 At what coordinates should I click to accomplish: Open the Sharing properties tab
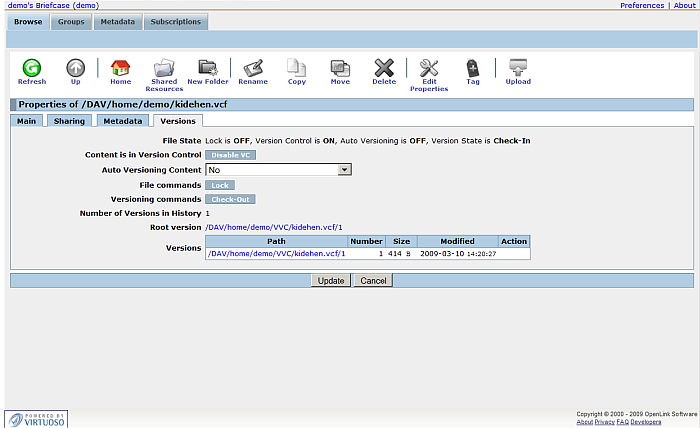click(69, 121)
